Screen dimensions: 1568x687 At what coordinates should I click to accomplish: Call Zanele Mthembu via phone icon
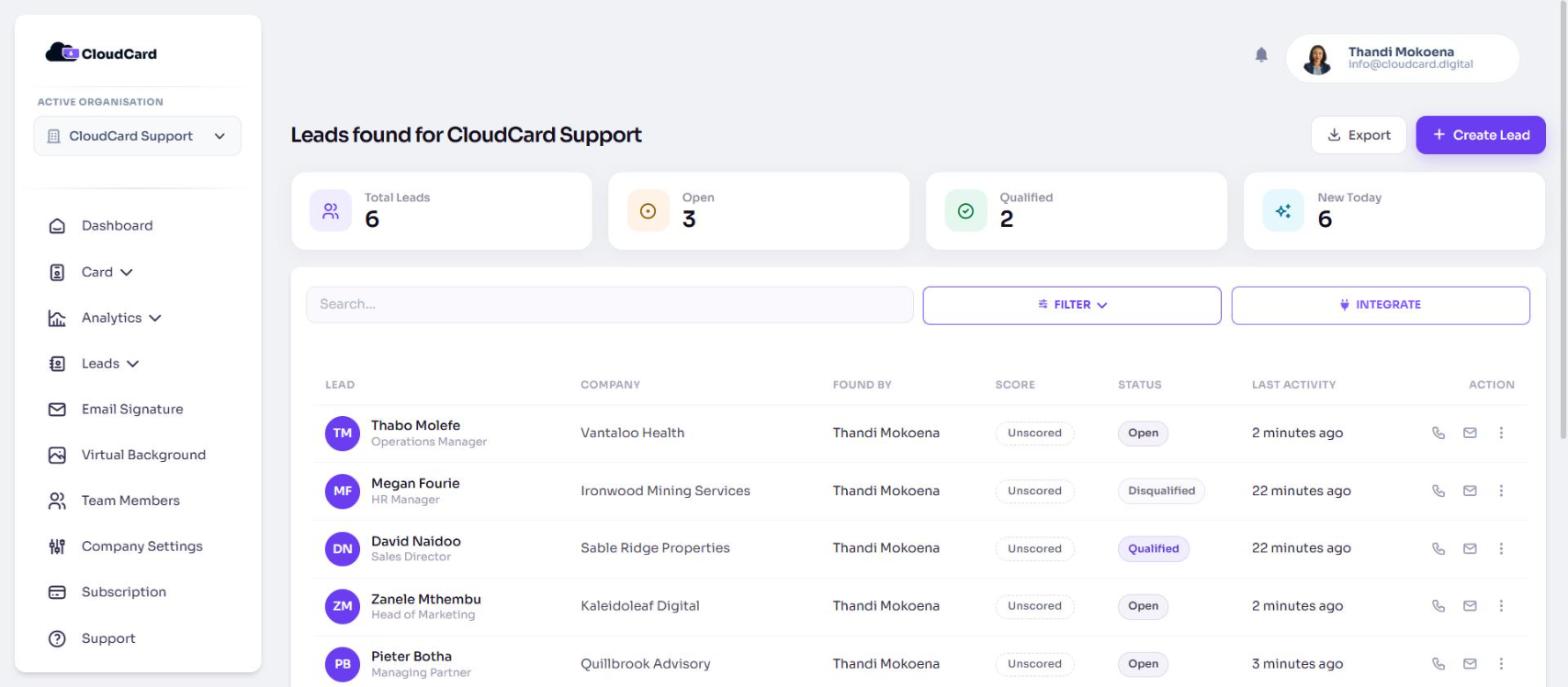[x=1439, y=606]
